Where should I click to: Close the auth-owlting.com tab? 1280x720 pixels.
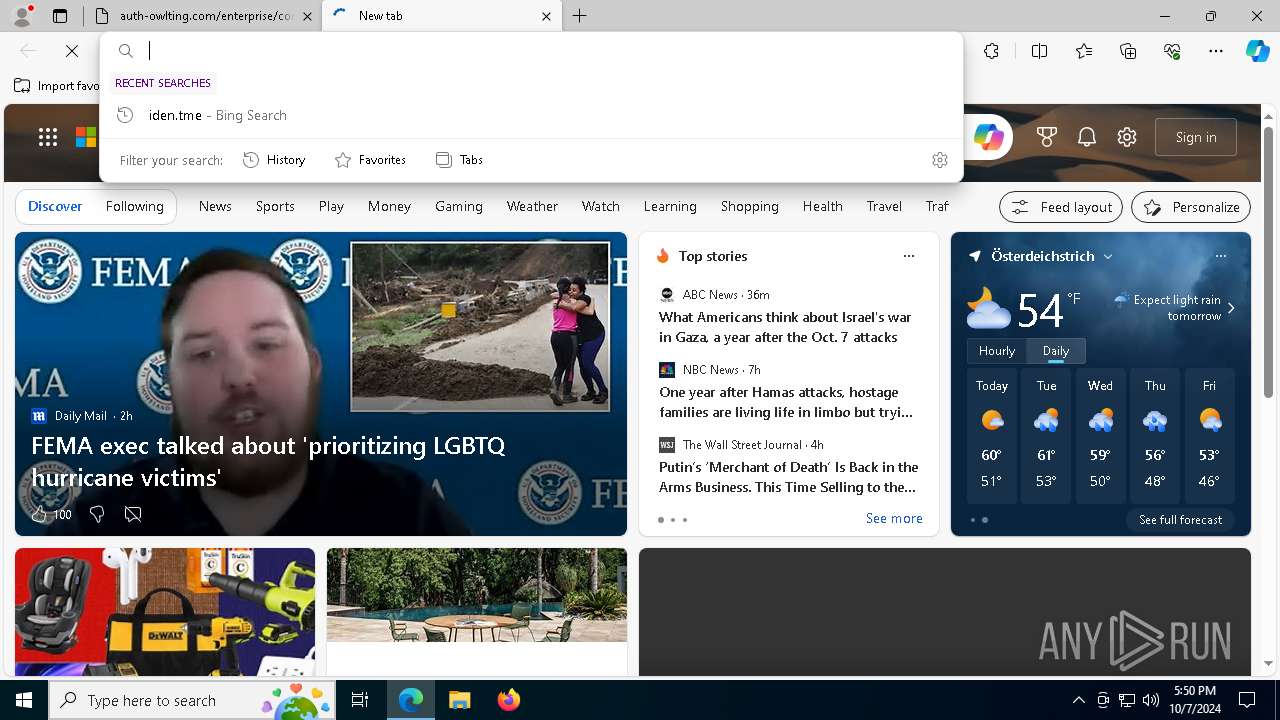pyautogui.click(x=307, y=16)
